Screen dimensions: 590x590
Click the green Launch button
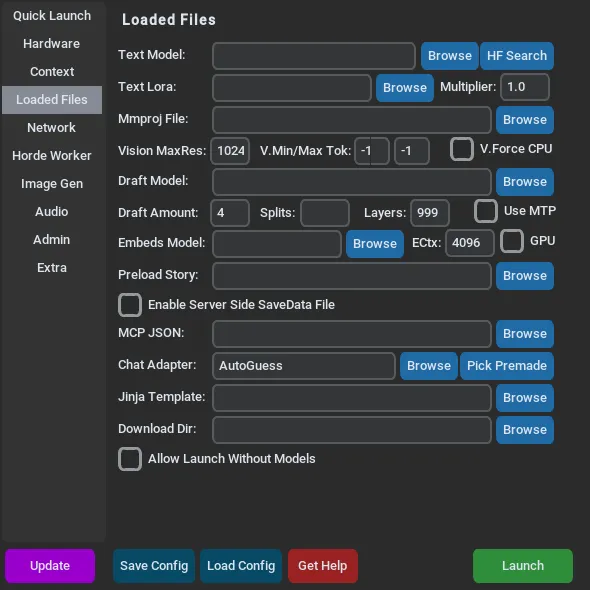(x=523, y=566)
